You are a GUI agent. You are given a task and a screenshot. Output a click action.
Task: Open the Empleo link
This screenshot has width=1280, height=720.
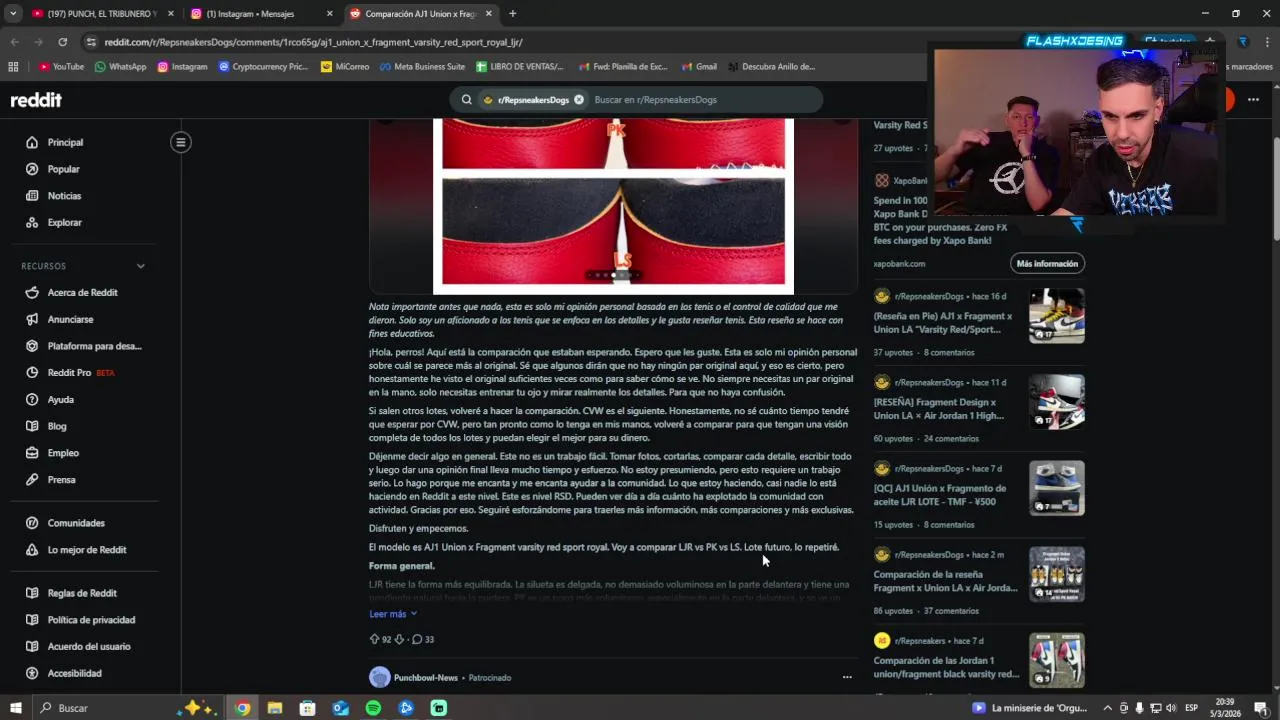(63, 453)
